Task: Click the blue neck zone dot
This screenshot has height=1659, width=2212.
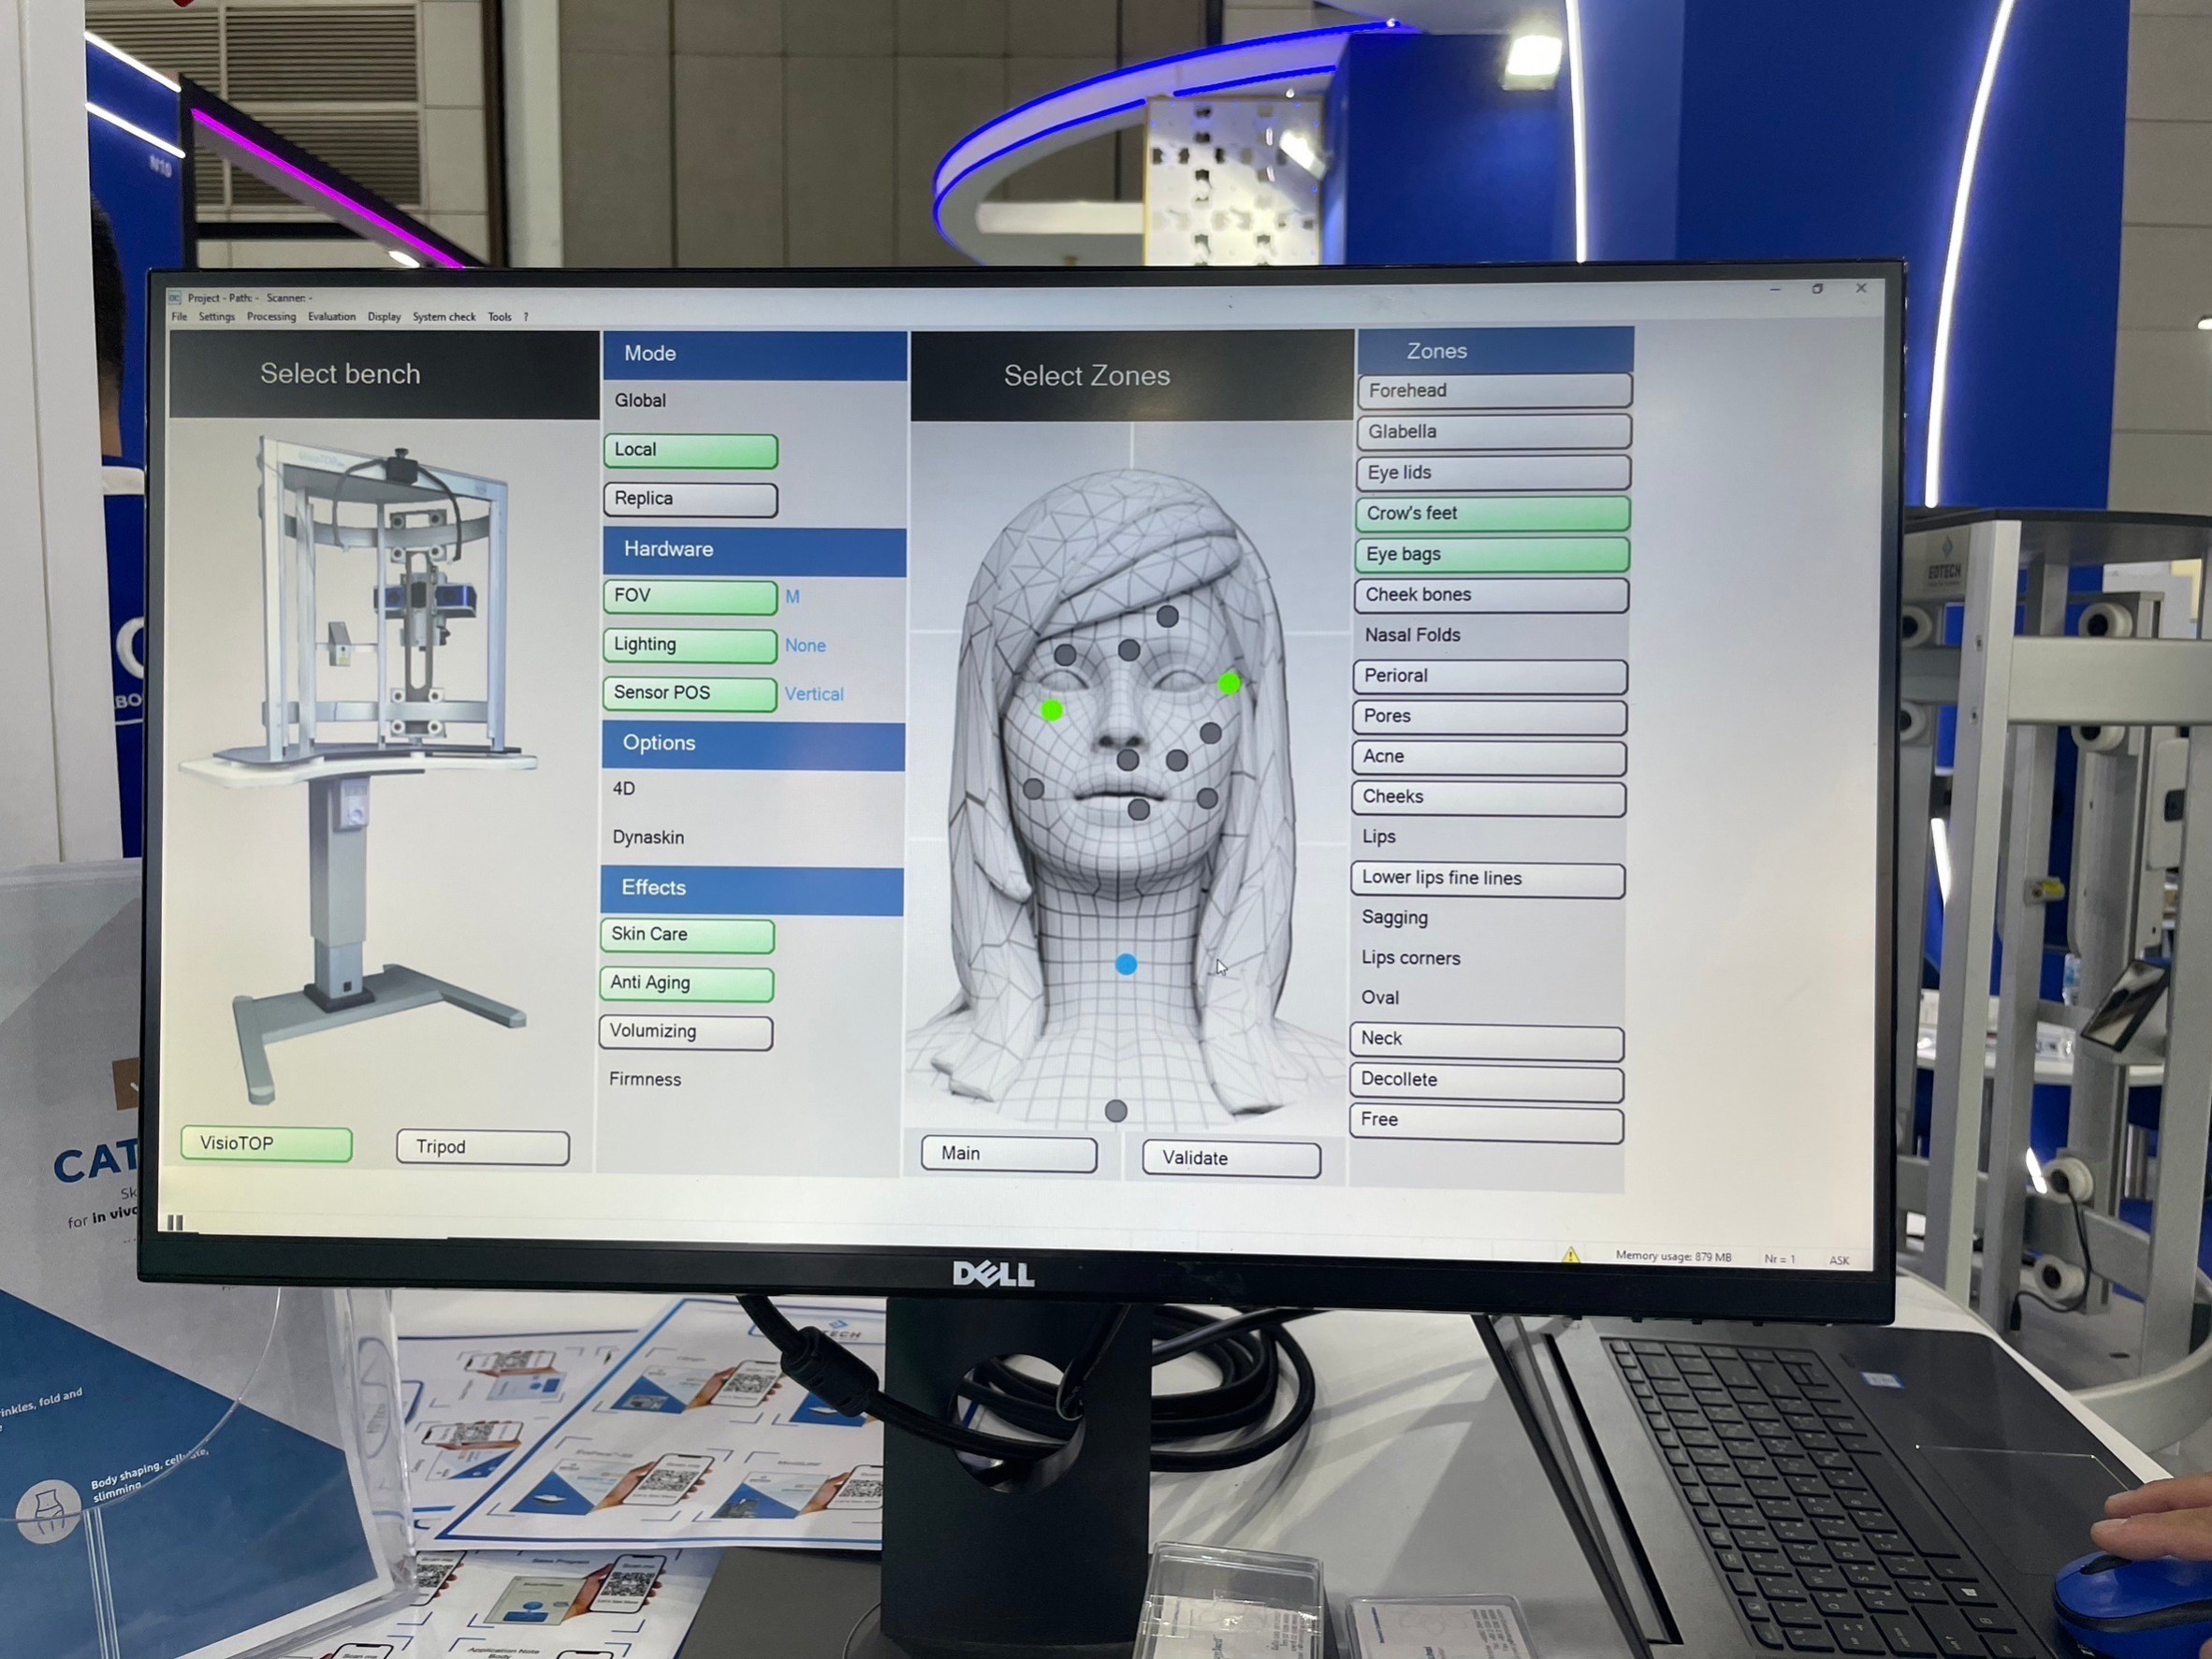Action: click(1126, 964)
